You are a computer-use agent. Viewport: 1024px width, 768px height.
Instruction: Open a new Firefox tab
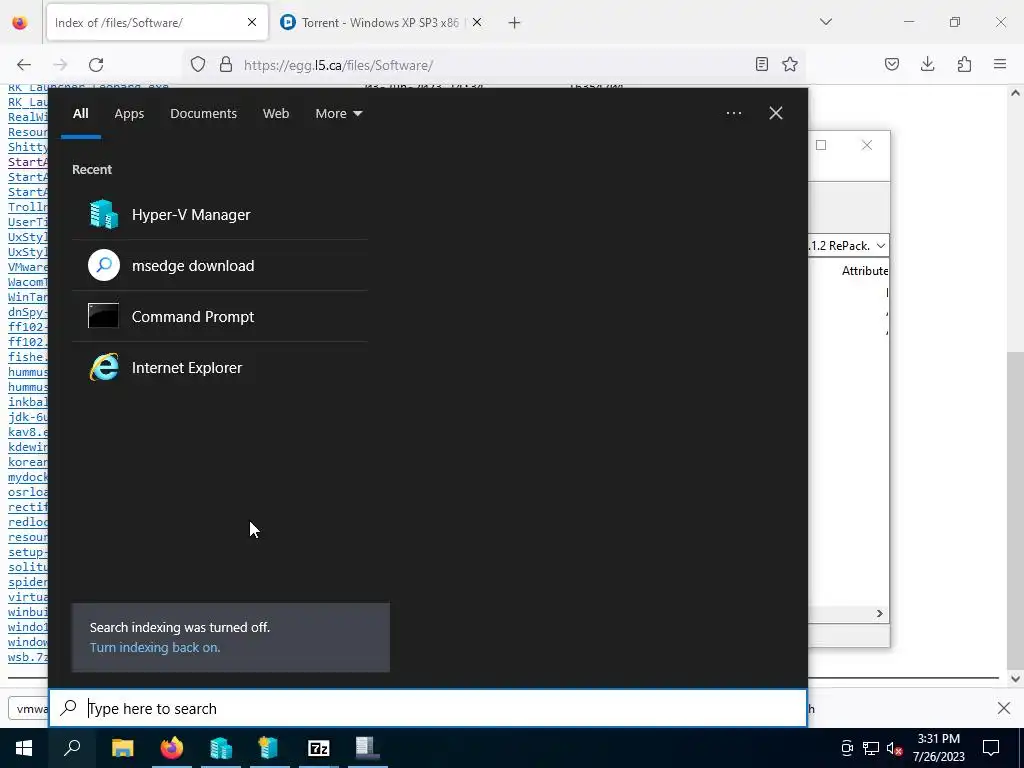coord(515,23)
